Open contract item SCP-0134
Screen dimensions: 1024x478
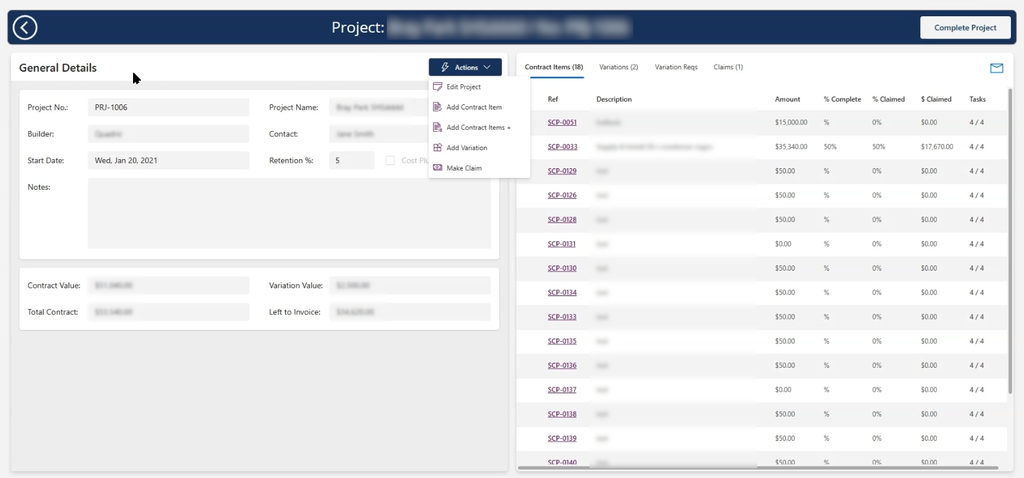(x=562, y=293)
